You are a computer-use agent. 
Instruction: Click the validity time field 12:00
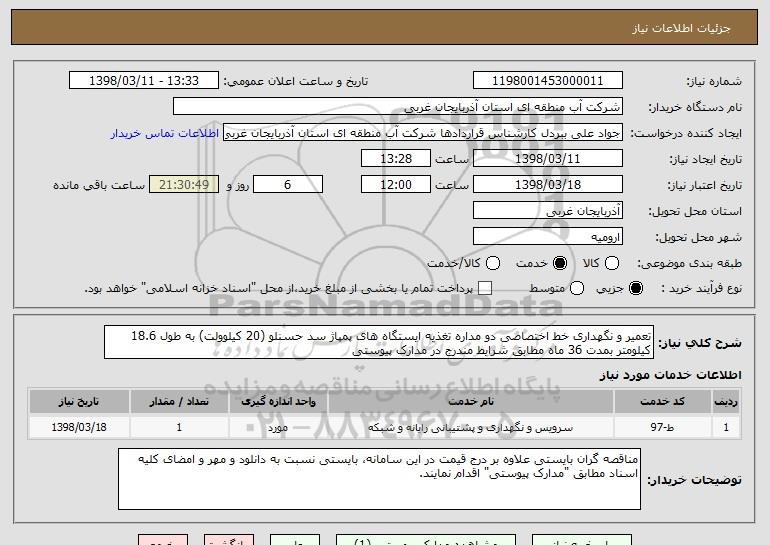[396, 185]
